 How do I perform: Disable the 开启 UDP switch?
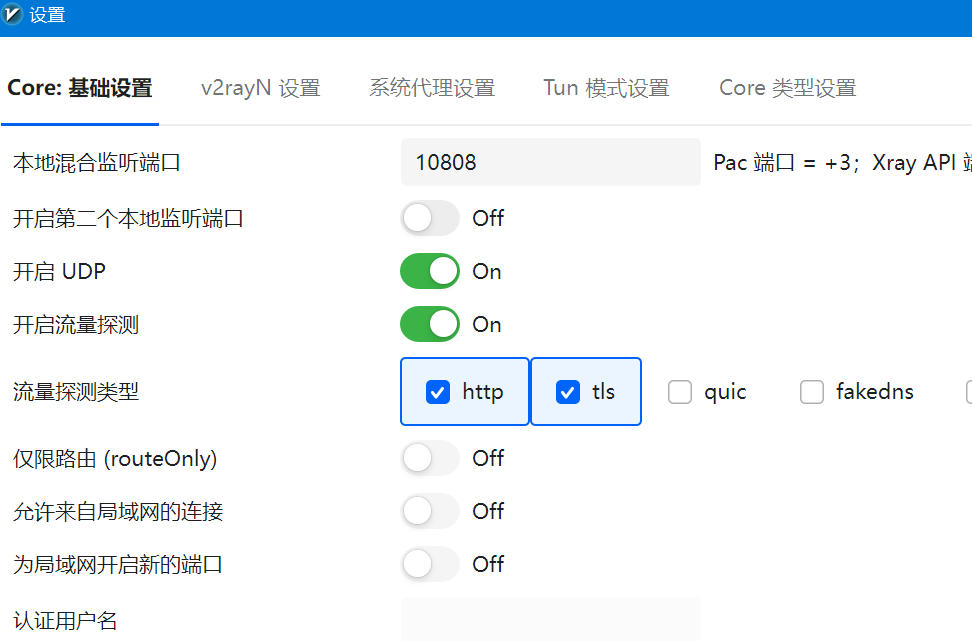click(430, 271)
